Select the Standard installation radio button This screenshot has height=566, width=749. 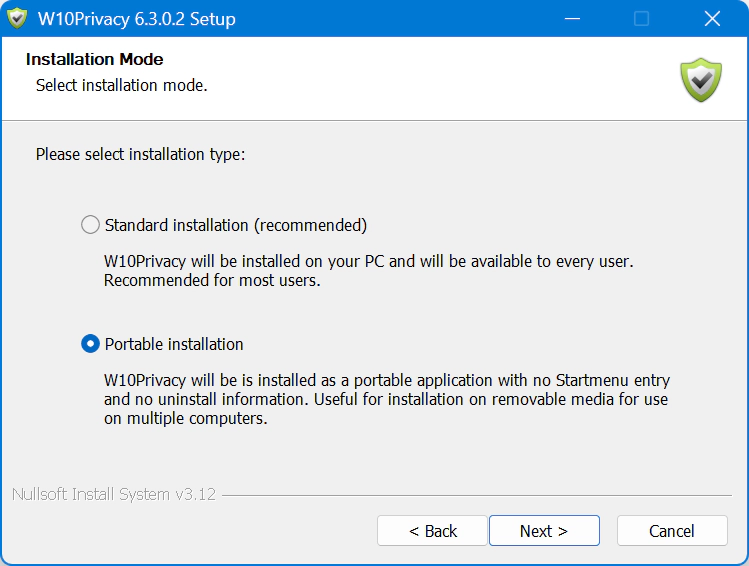90,224
